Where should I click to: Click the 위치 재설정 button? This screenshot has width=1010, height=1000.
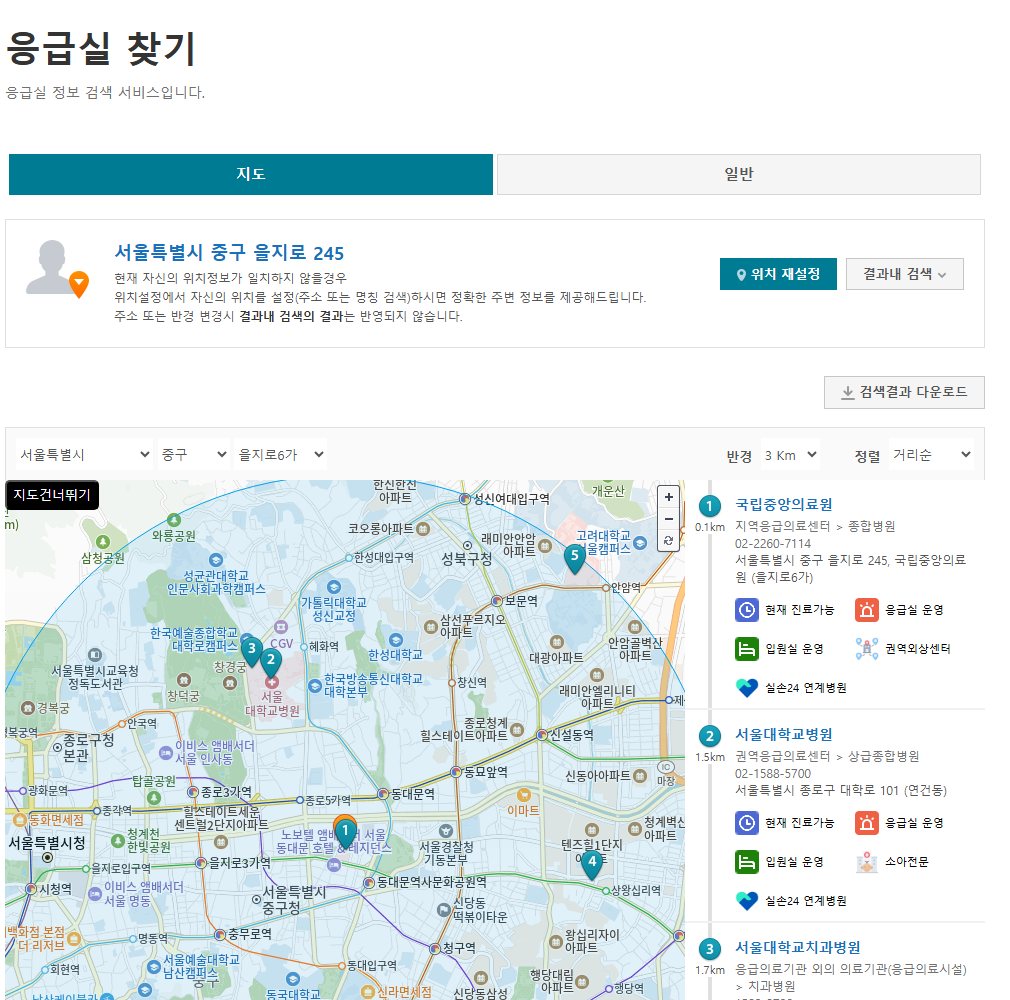tap(778, 274)
